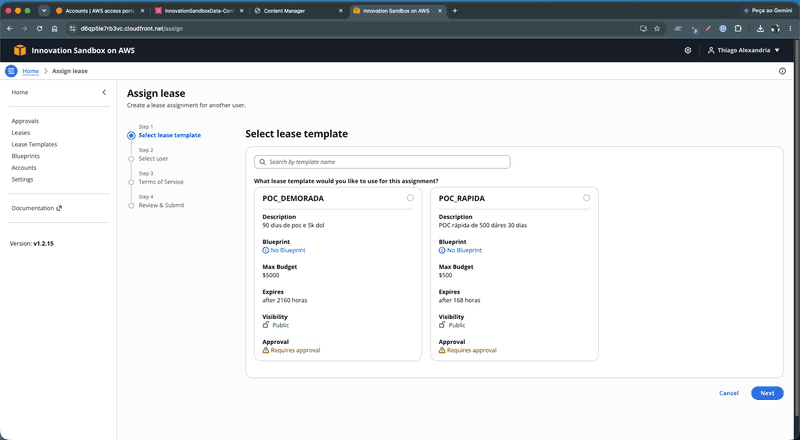The height and width of the screenshot is (440, 800).
Task: Close the Content Manager tab
Action: [341, 11]
